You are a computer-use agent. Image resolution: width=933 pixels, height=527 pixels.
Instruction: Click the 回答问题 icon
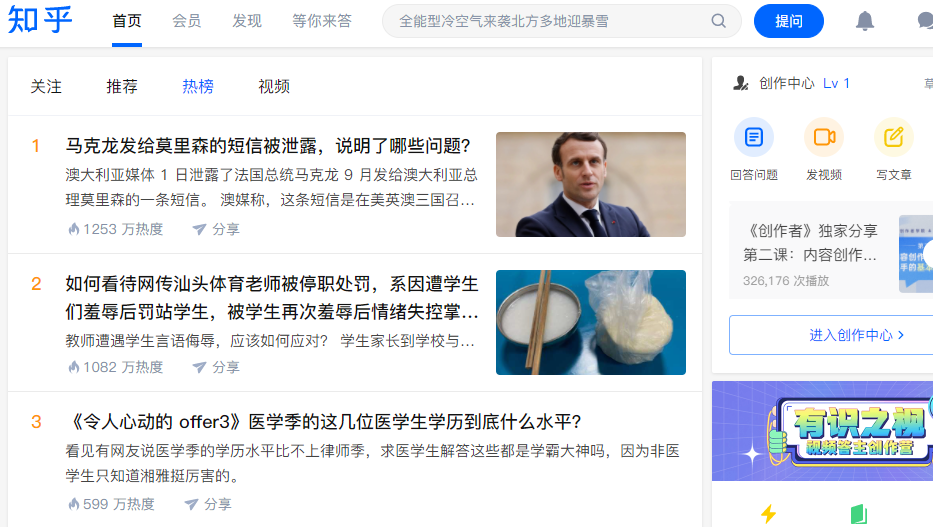click(754, 137)
